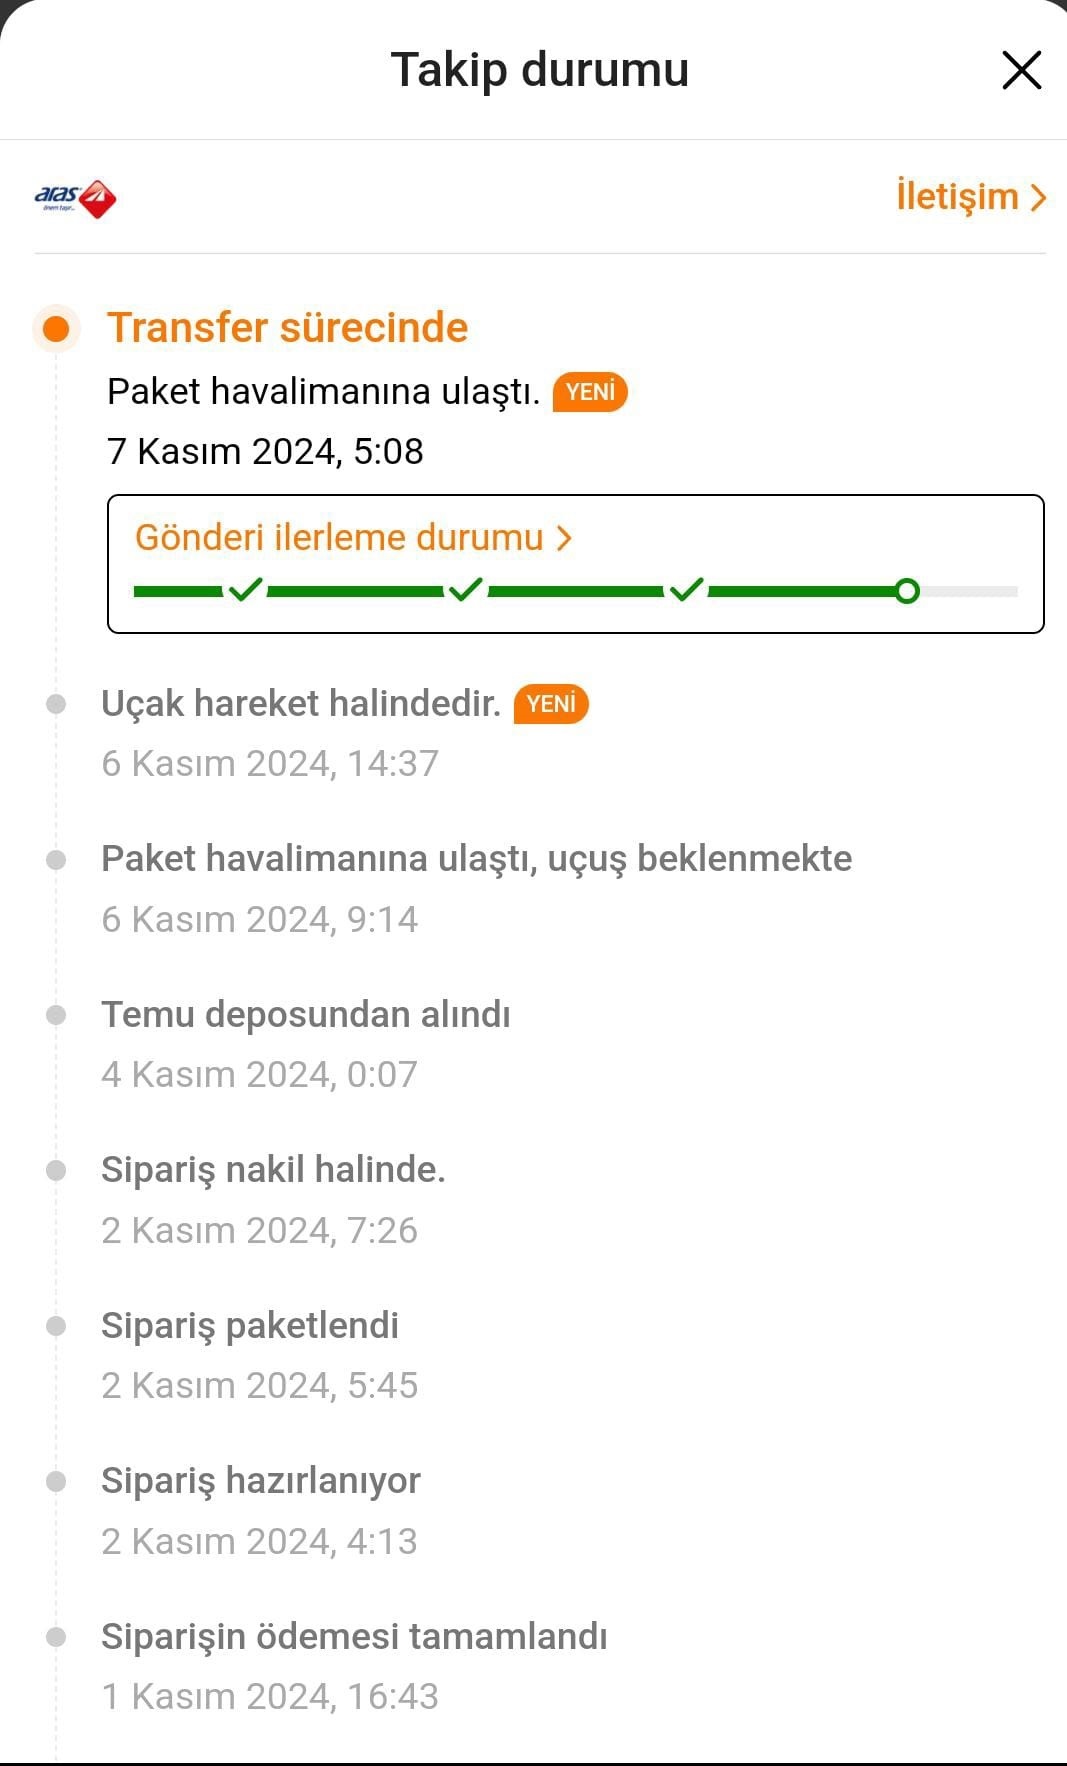Viewport: 1067px width, 1766px height.
Task: Tap the Sipariş hazırlanıyor status entry
Action: (x=260, y=1481)
